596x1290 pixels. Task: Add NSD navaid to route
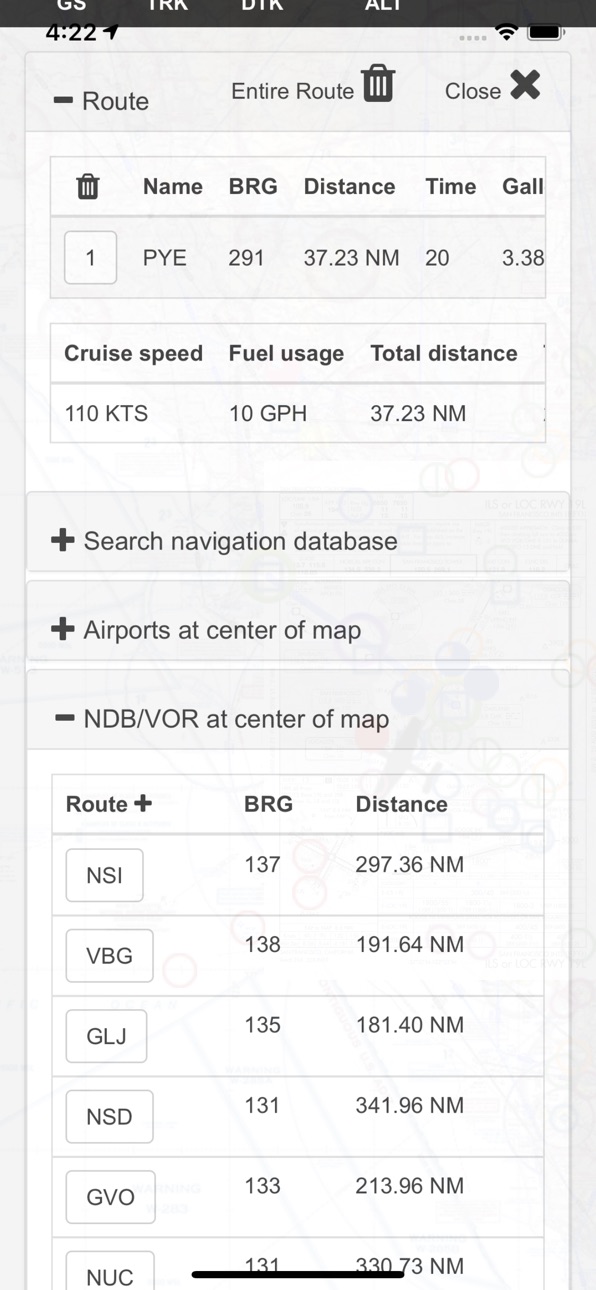coord(109,1117)
